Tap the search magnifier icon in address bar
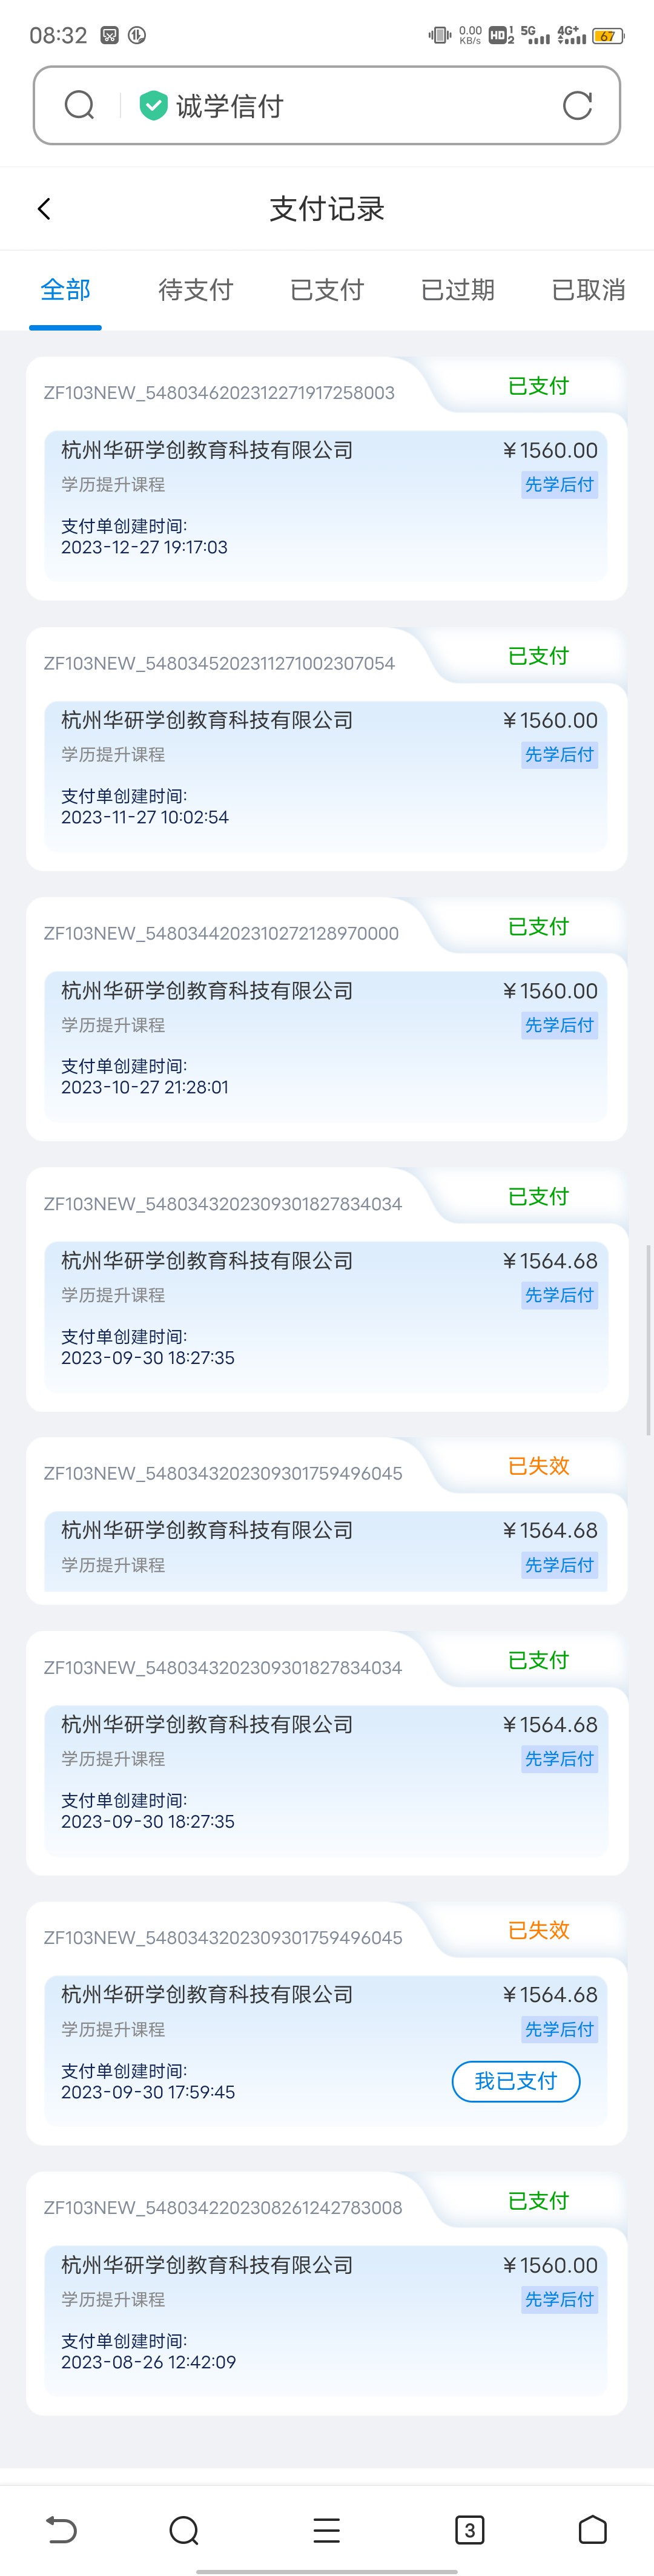The width and height of the screenshot is (654, 2576). [x=79, y=105]
